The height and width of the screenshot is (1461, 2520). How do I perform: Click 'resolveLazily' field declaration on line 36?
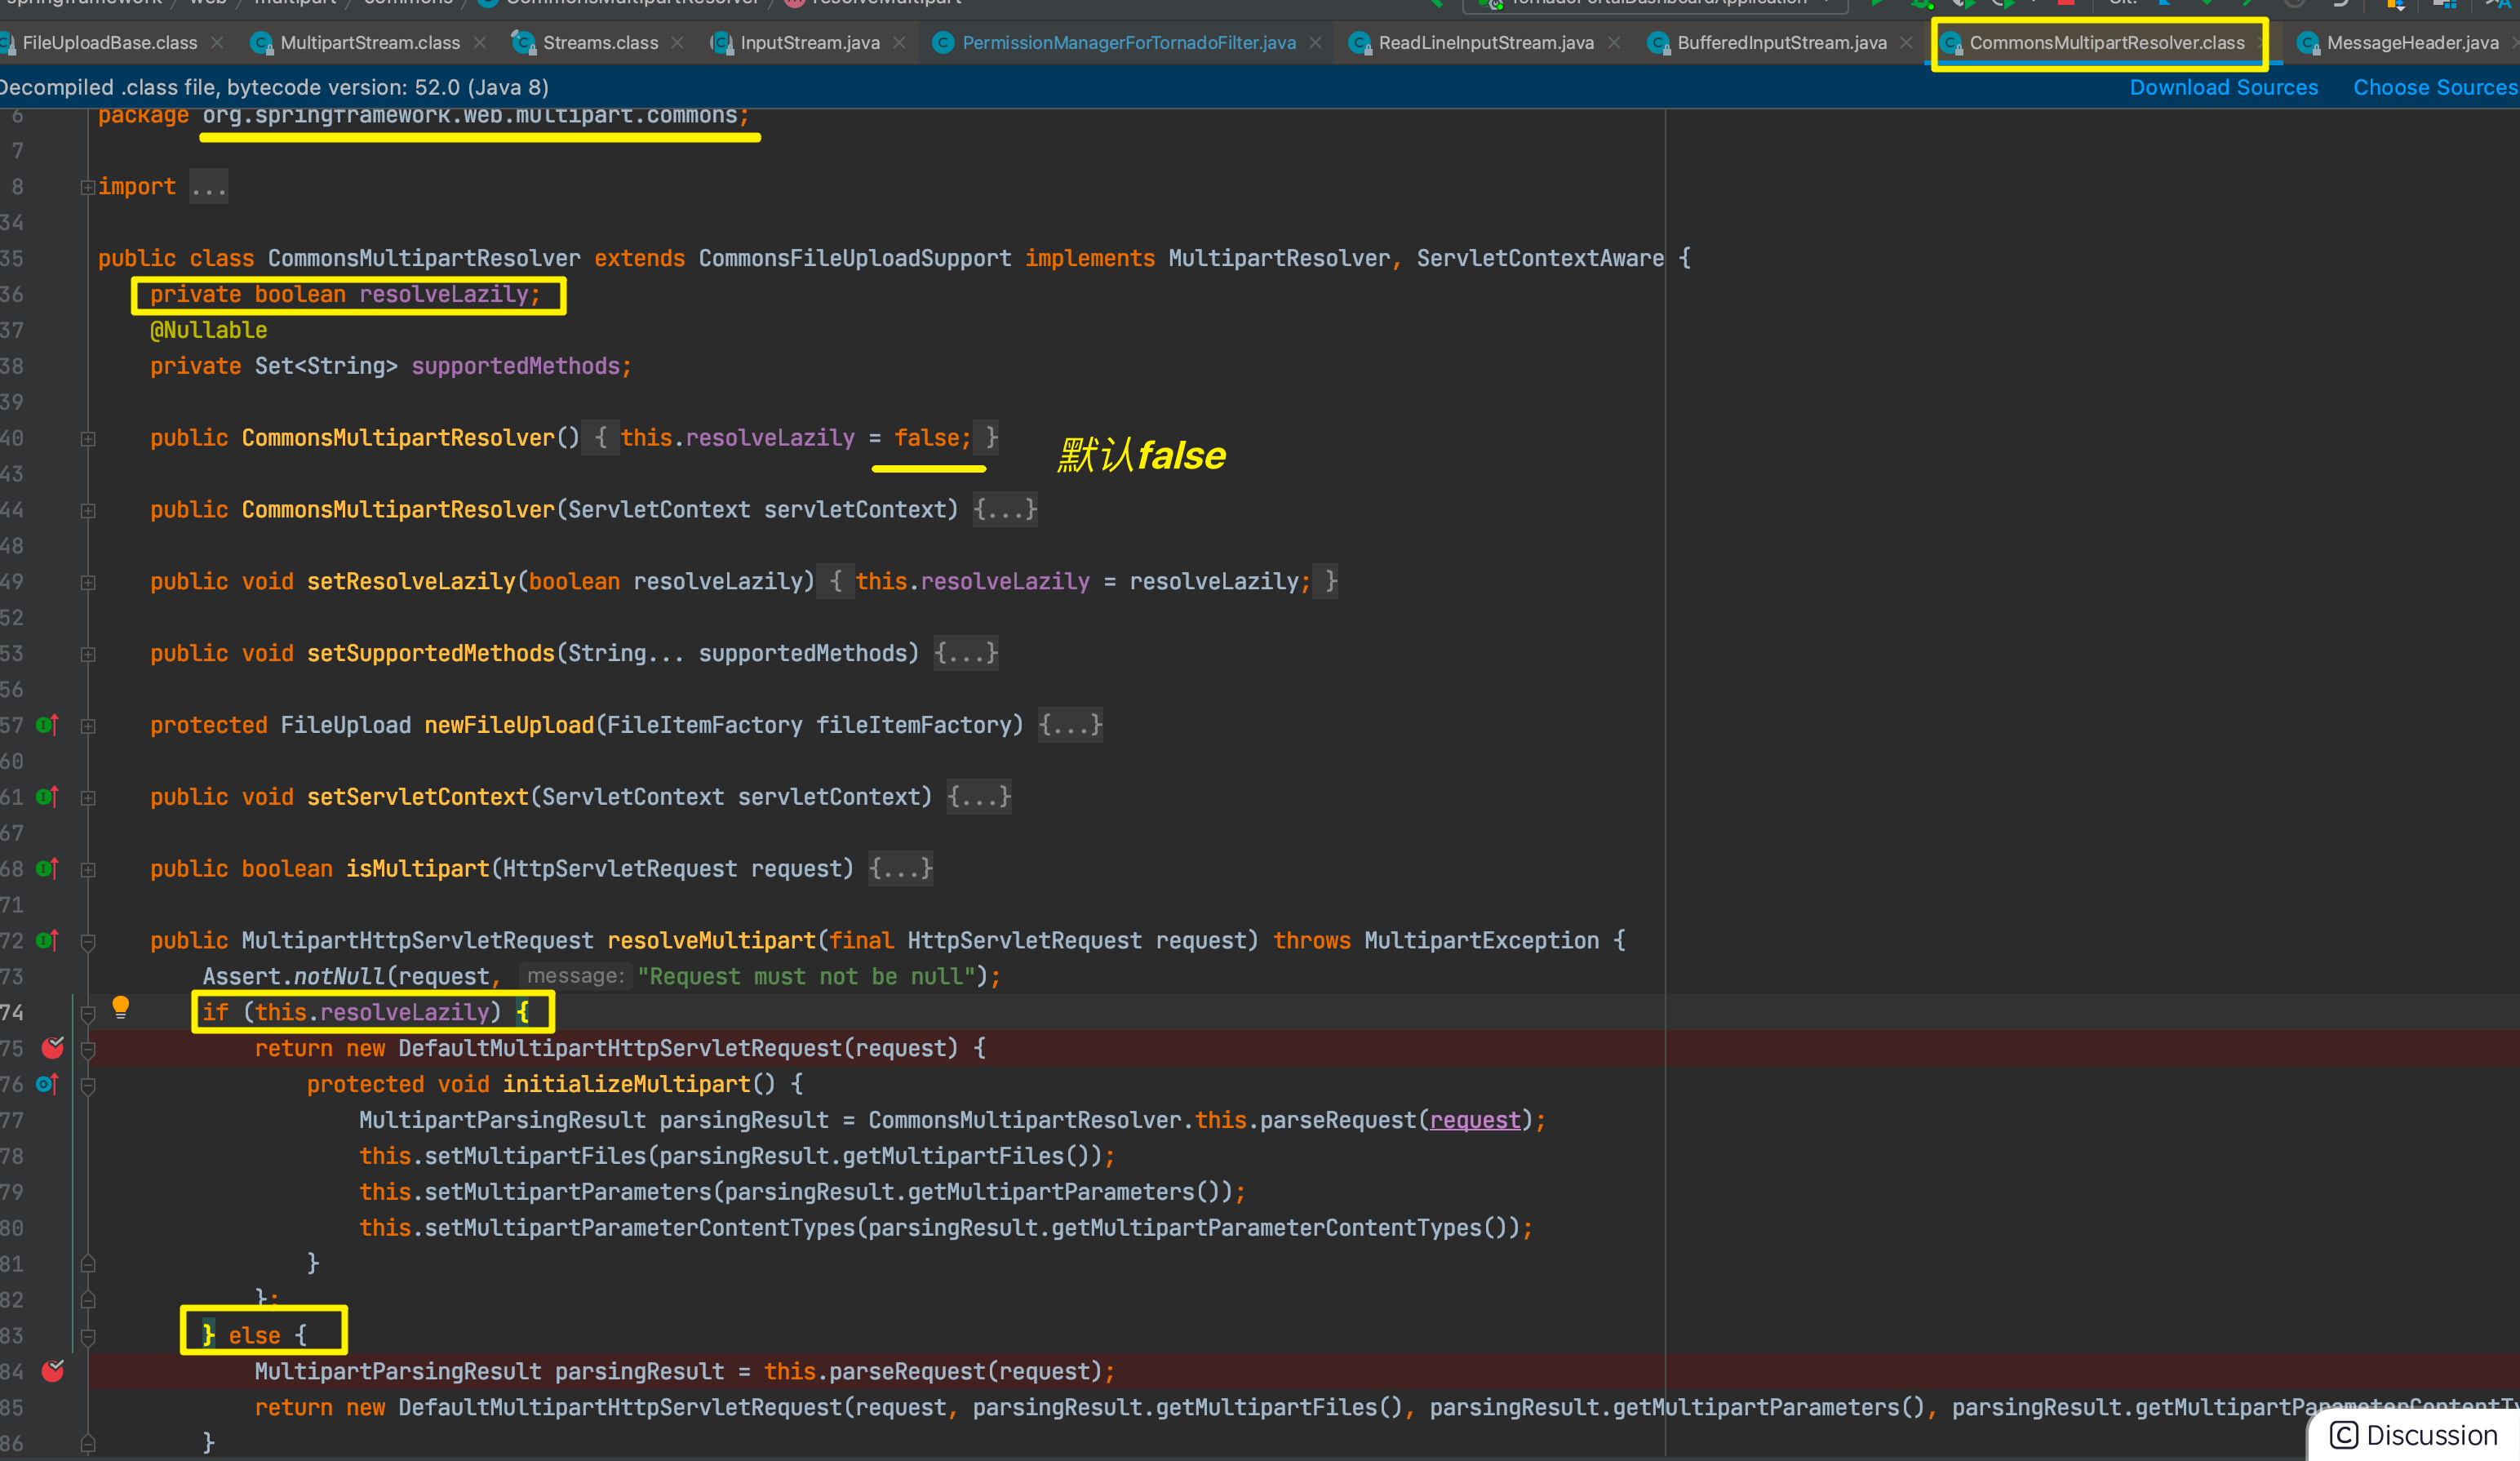(x=444, y=294)
